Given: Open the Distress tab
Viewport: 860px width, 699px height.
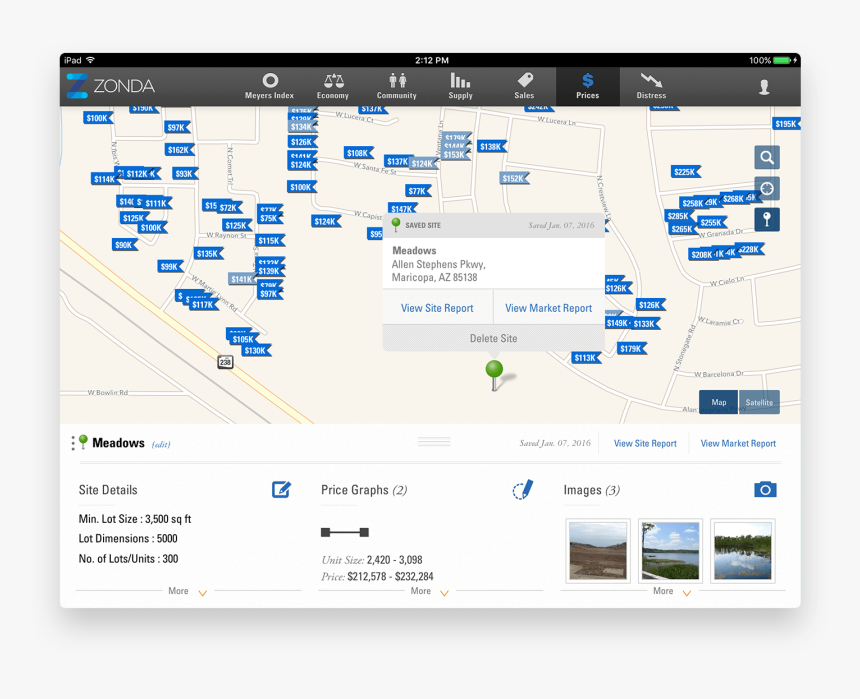Looking at the screenshot, I should [651, 87].
